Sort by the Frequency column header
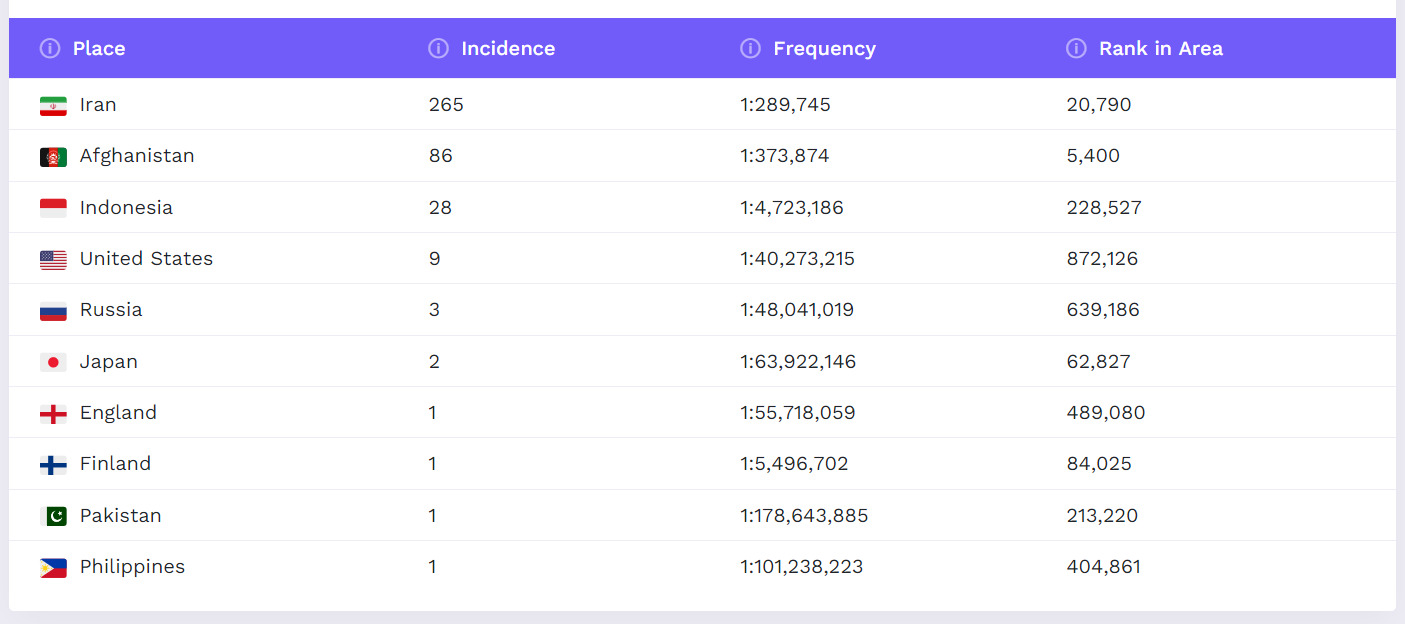Screen dimensions: 1405x624 click(824, 48)
